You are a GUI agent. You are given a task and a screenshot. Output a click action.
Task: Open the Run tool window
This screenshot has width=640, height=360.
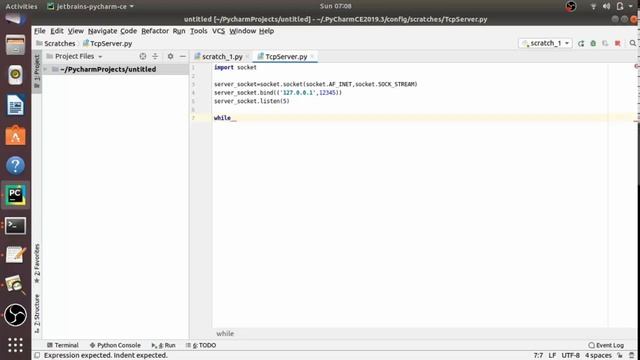163,345
